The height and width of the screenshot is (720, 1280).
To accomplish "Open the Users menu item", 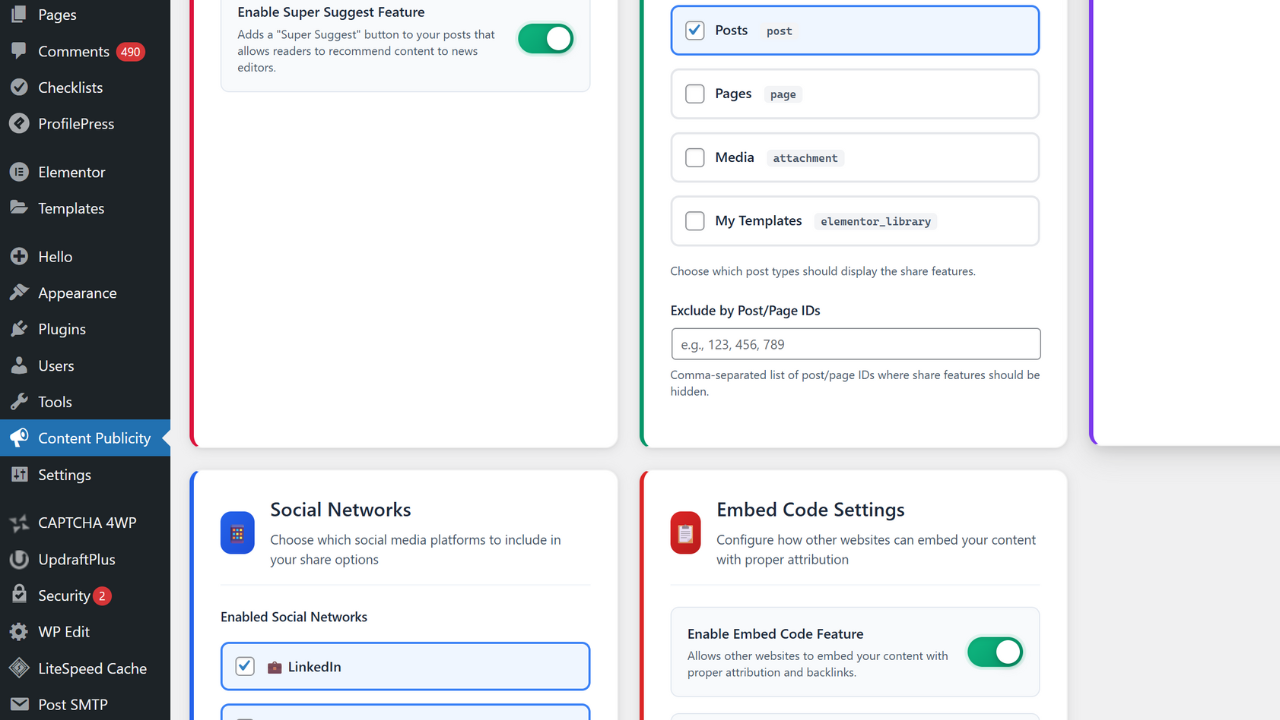I will pos(85,366).
